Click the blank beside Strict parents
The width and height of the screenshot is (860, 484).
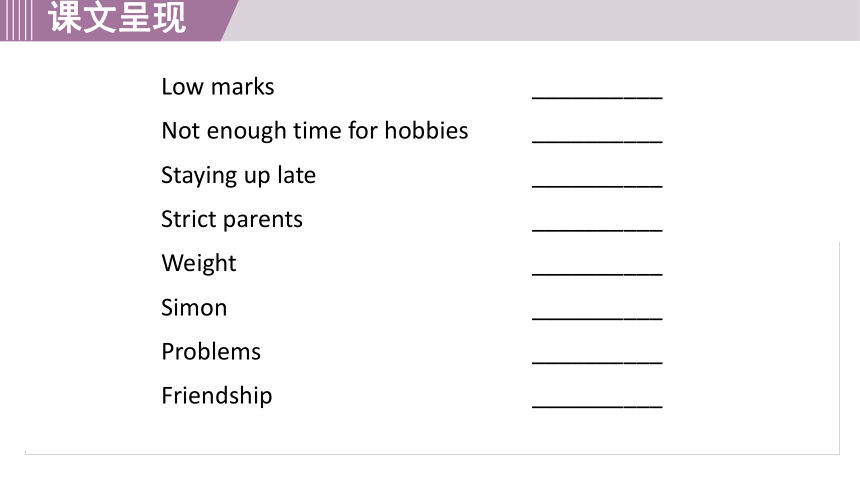click(597, 223)
